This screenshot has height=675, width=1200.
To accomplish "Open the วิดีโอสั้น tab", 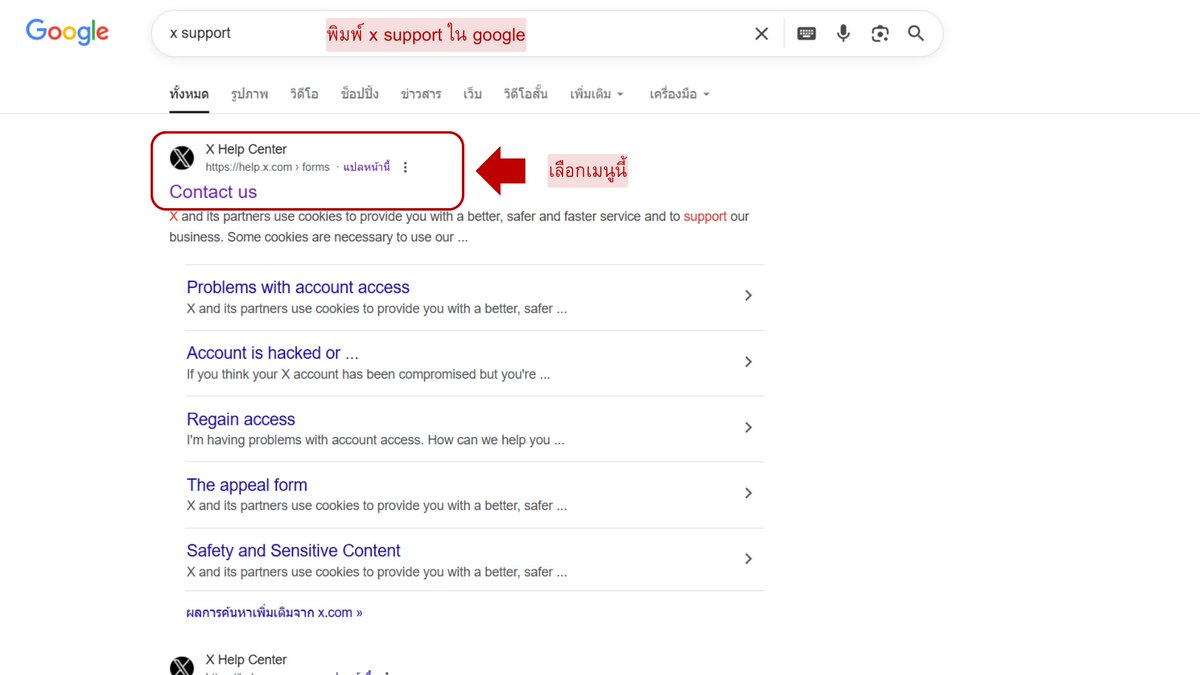I will [x=526, y=94].
